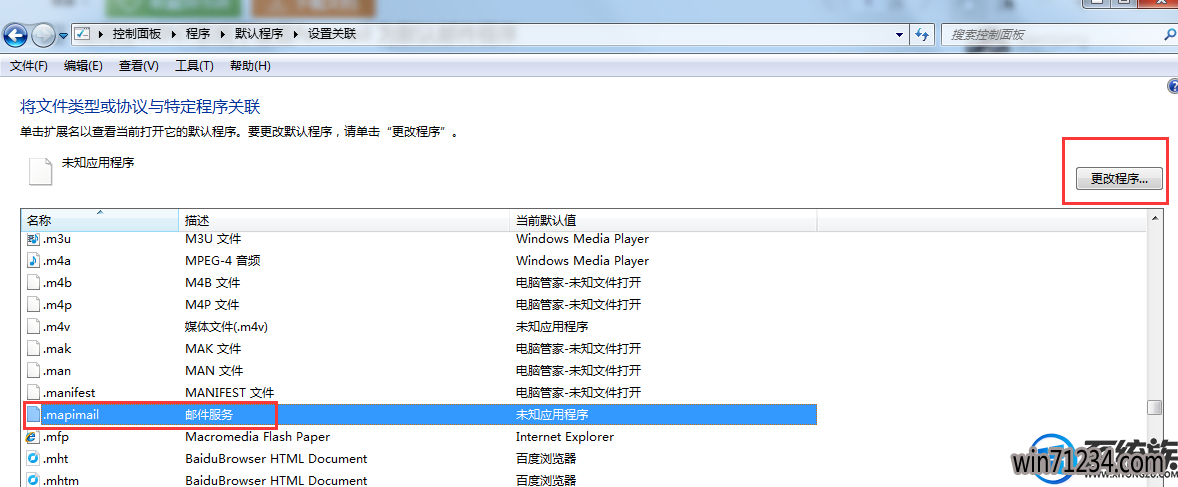Click the .mapimail file icon
This screenshot has width=1178, height=487.
[x=33, y=414]
